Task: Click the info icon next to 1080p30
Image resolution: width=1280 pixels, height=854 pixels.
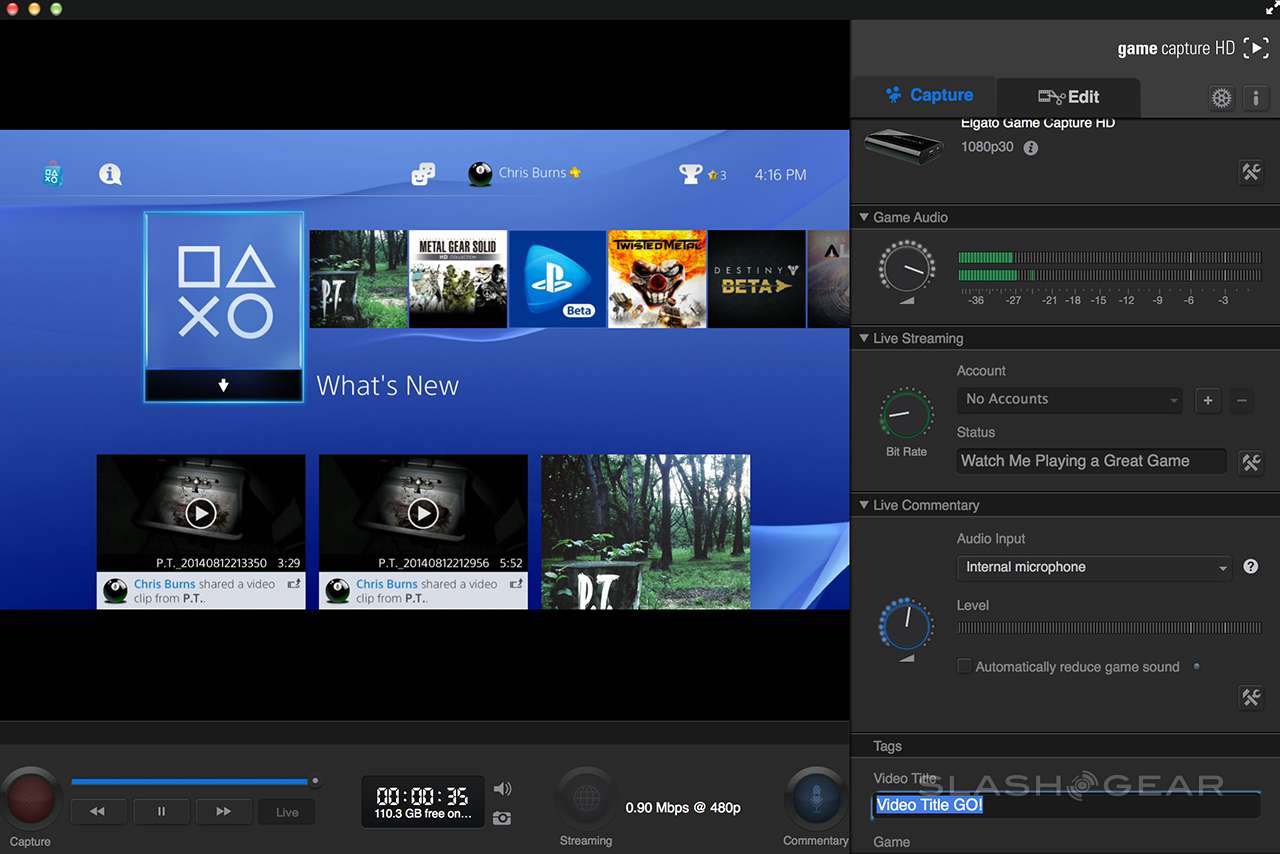Action: tap(1030, 147)
